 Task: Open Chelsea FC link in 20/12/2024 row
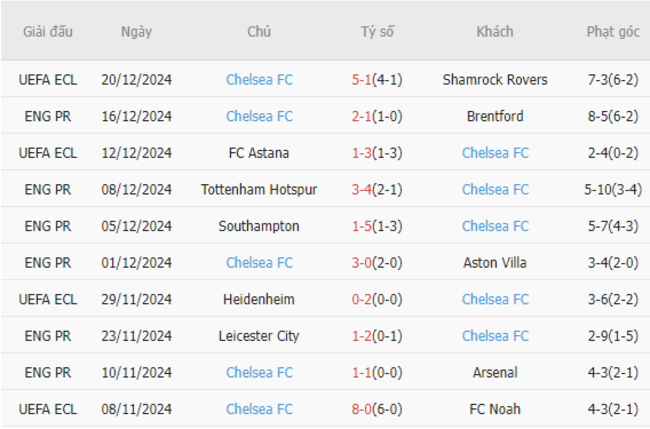point(259,80)
